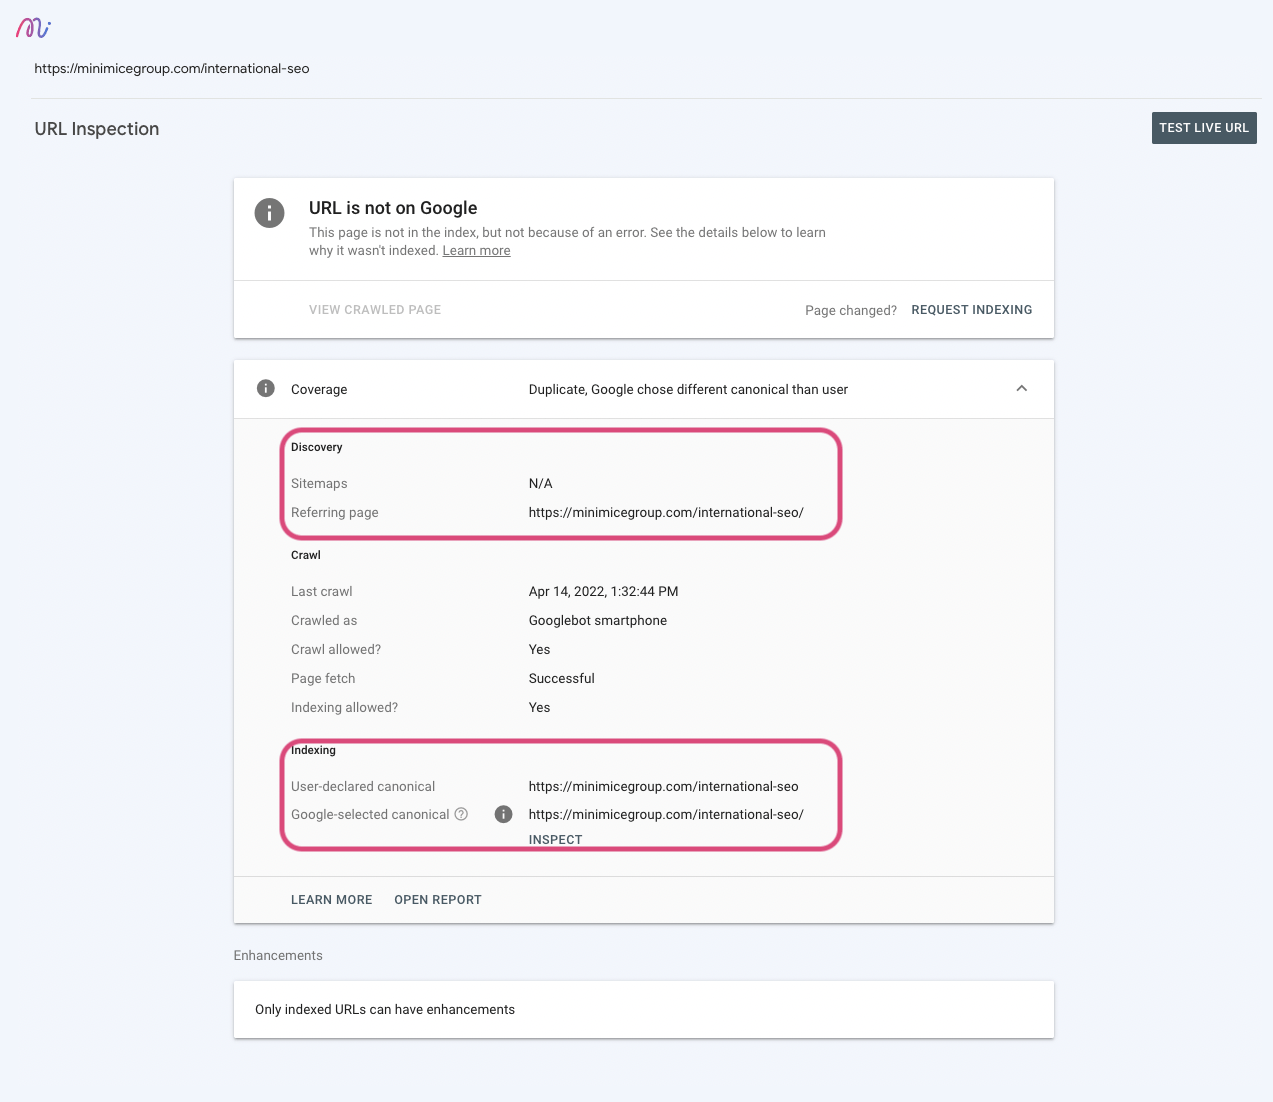Click the OPEN REPORT button
This screenshot has width=1273, height=1102.
[x=438, y=900]
